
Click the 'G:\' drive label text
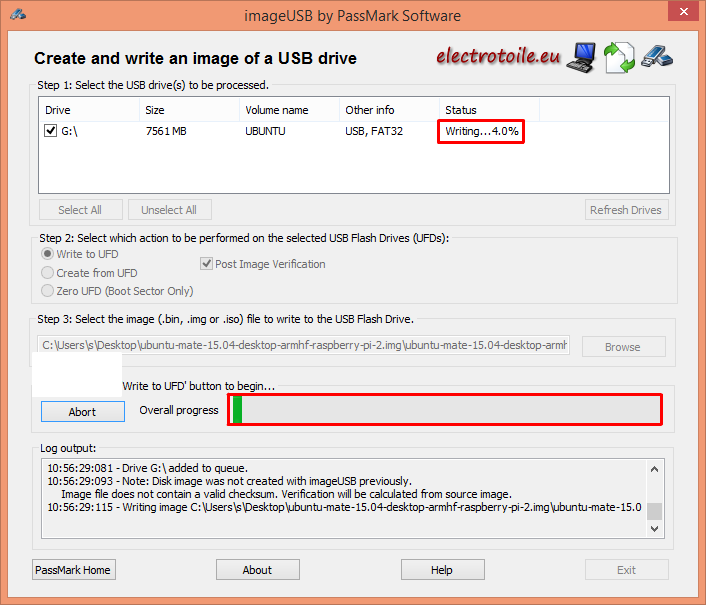(69, 131)
